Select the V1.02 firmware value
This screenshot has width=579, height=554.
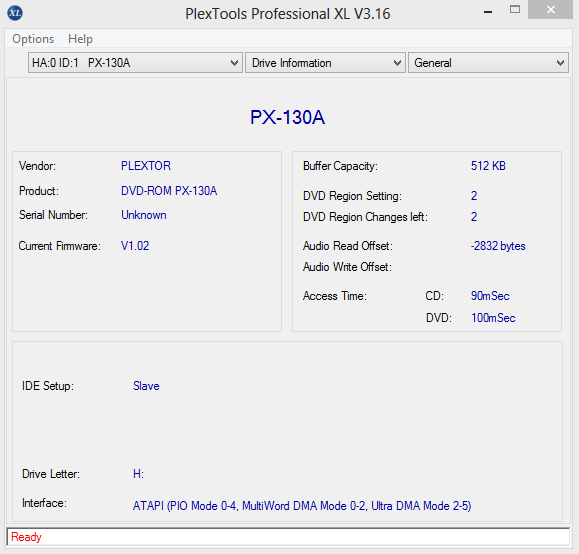coord(135,246)
